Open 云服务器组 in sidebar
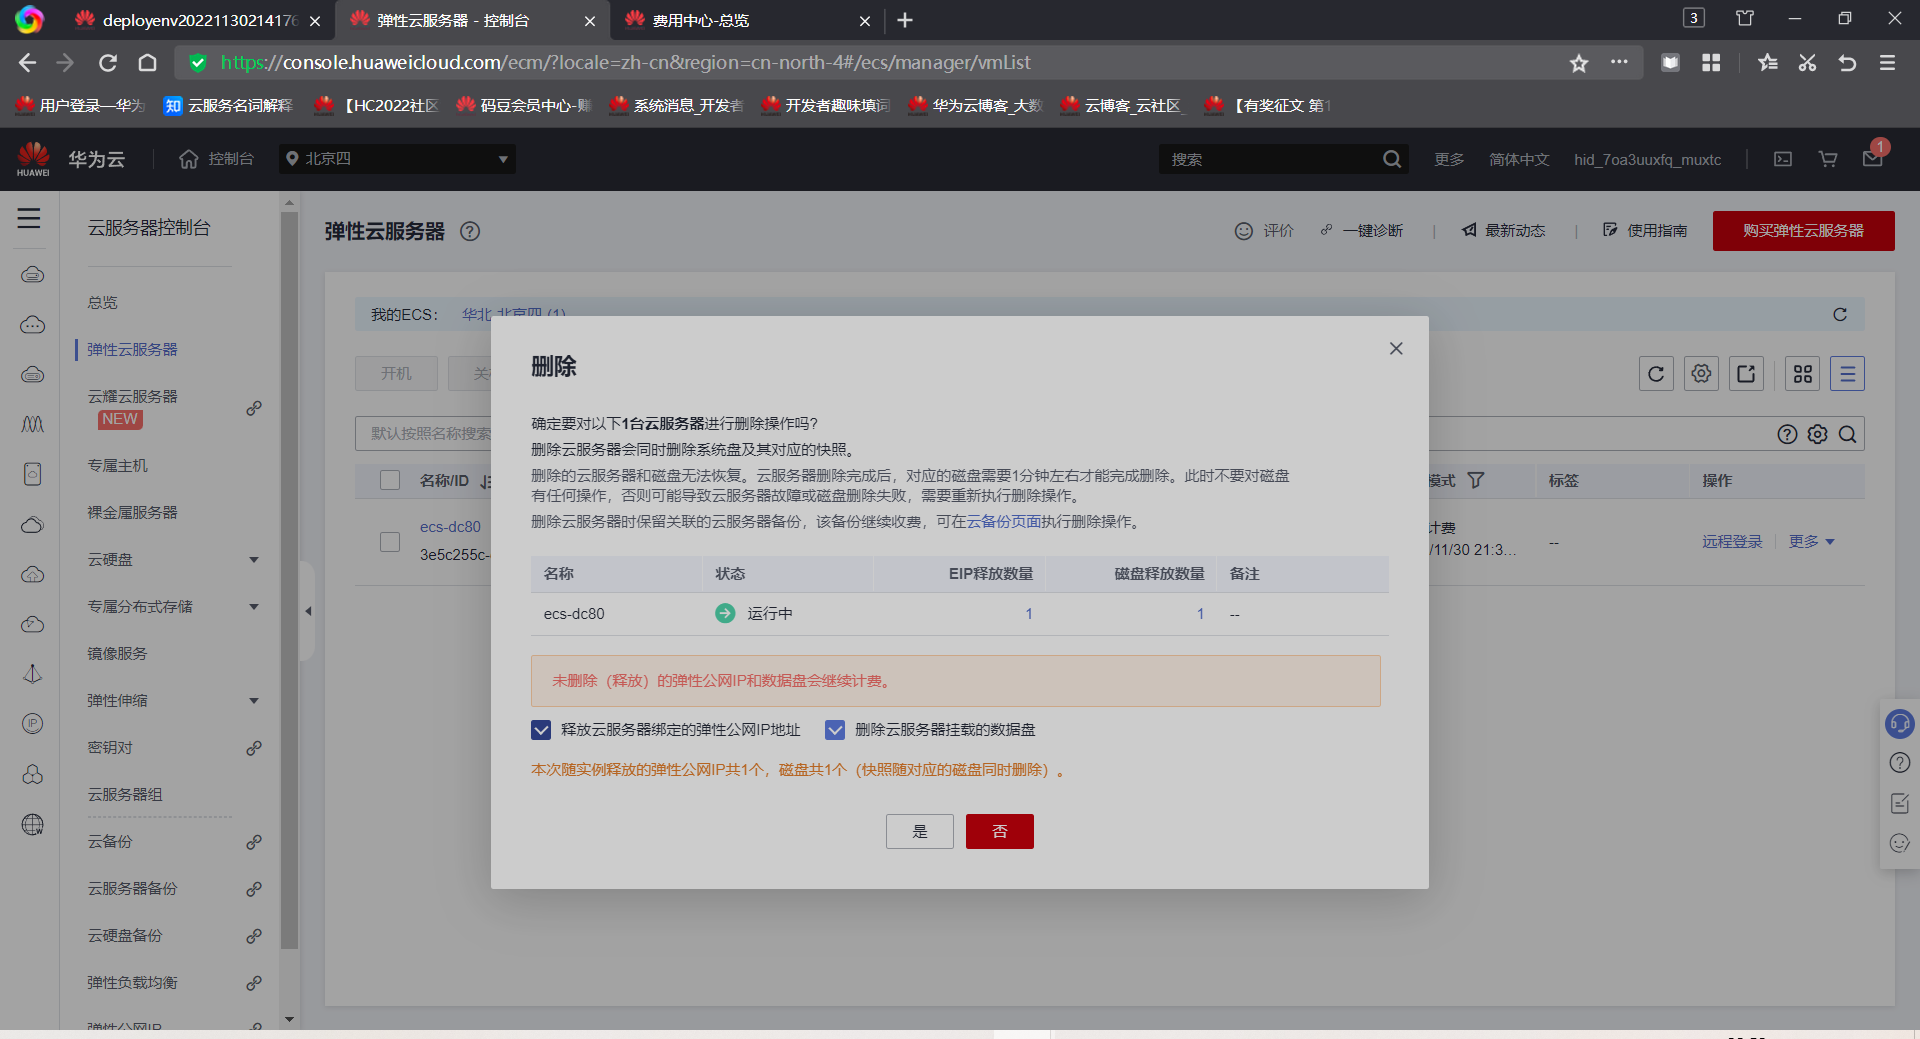The height and width of the screenshot is (1039, 1920). 125,795
